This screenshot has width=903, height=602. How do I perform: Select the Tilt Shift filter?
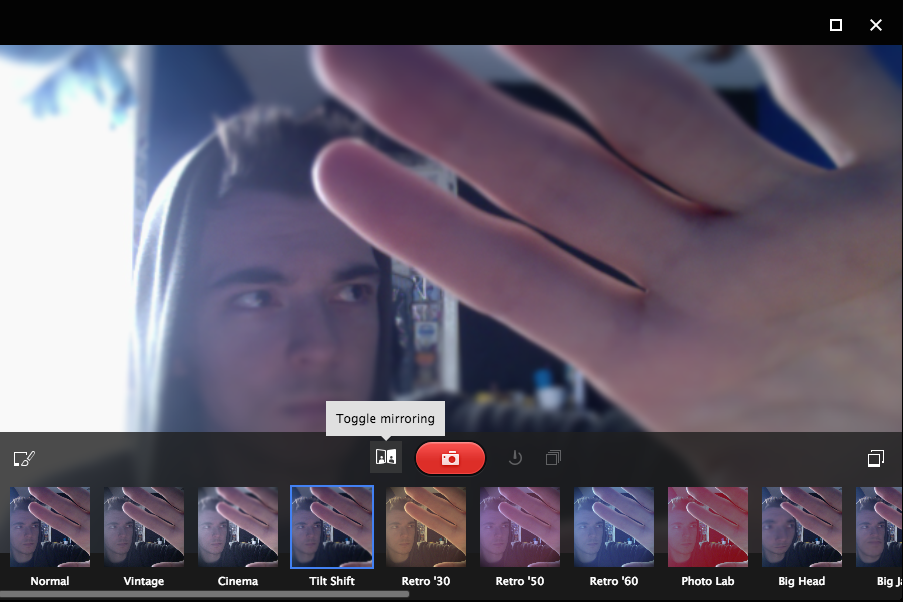coord(332,527)
